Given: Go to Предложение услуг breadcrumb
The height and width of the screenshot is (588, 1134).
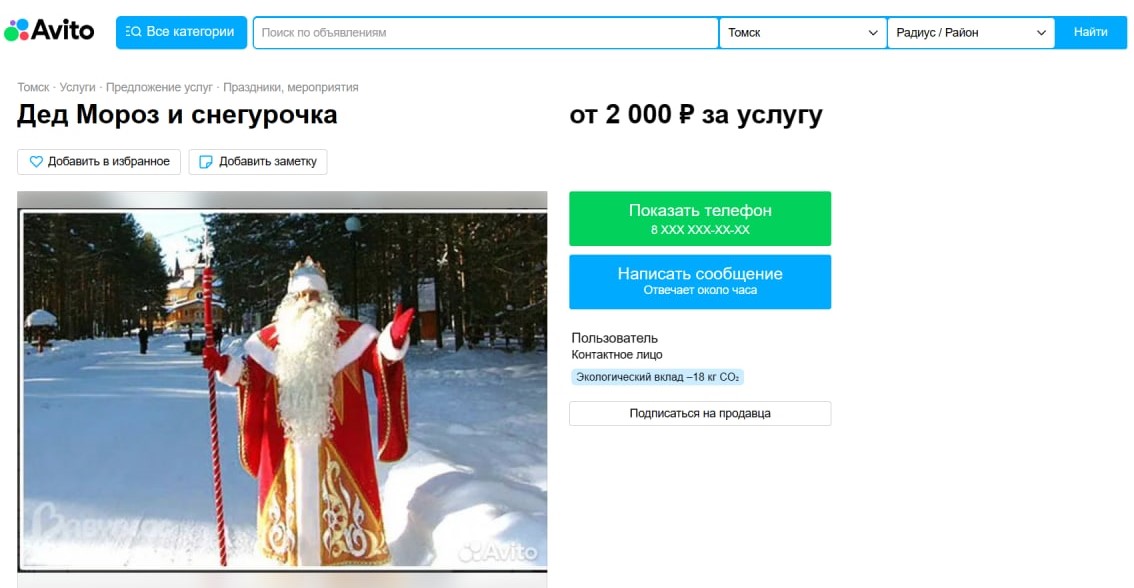Looking at the screenshot, I should (x=159, y=87).
